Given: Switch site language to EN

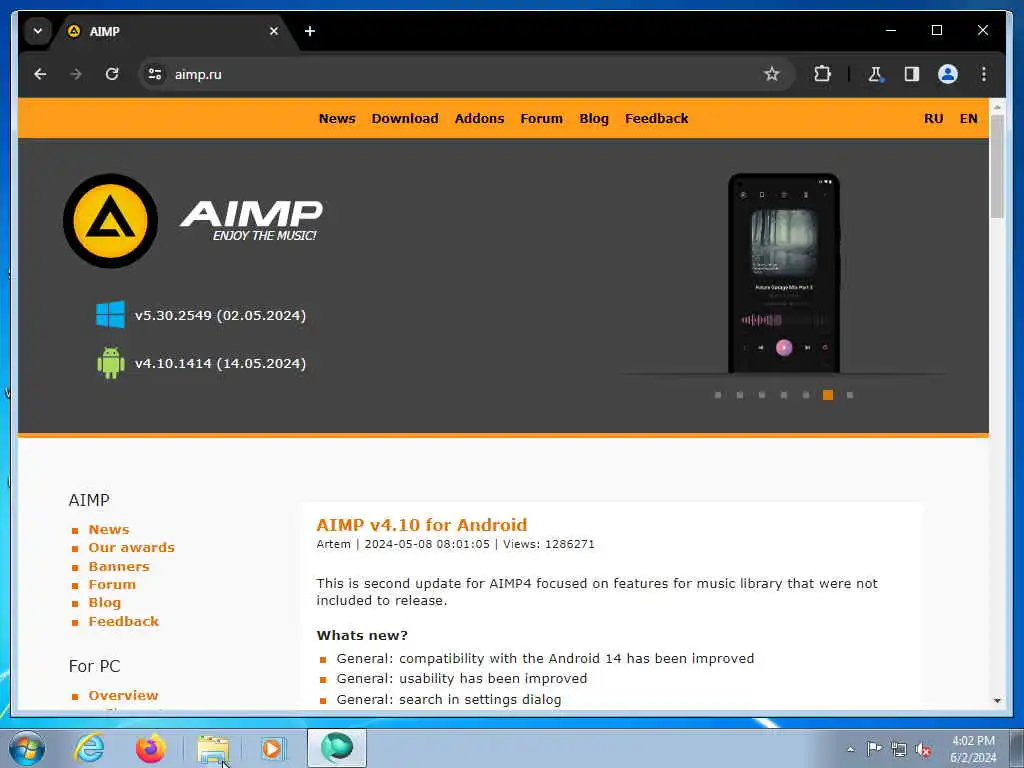Looking at the screenshot, I should tap(968, 119).
